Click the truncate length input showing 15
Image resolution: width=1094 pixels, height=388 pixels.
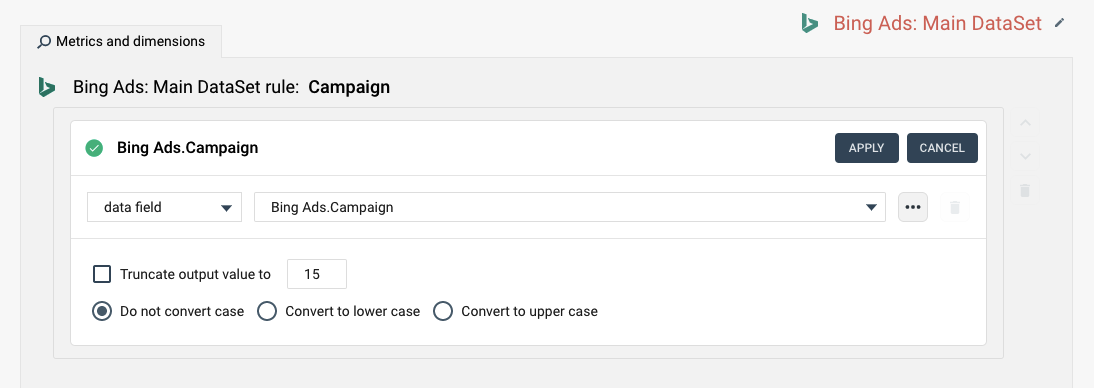coord(317,274)
